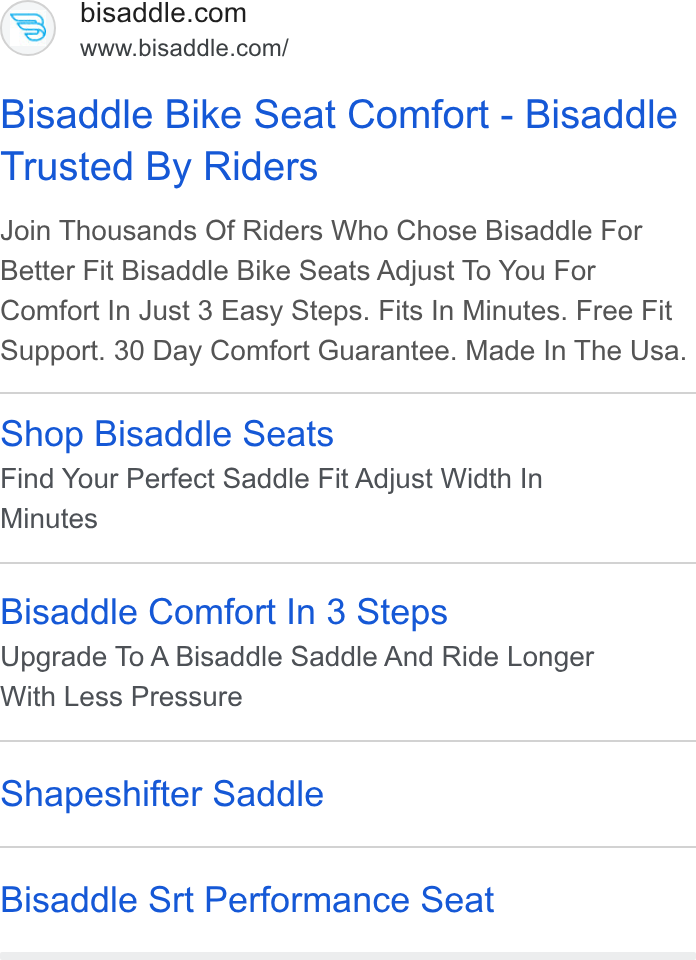Click 'Find Your Perfect Saddle Fit' description
696x960 pixels.
point(174,479)
